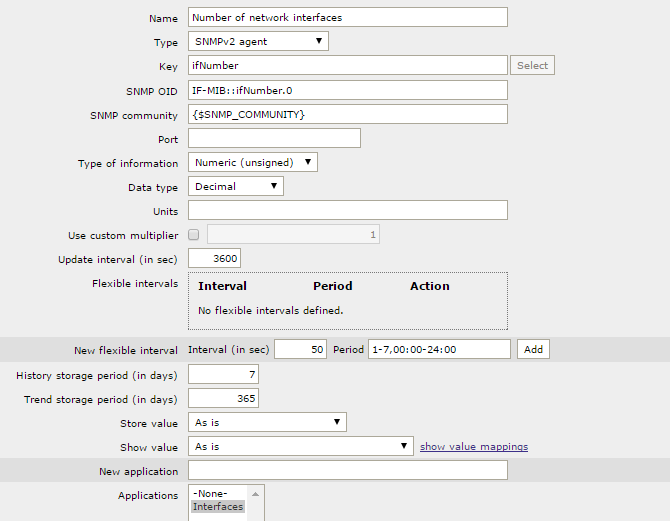Click the New application text field
Screen dimensions: 670x521
[x=347, y=470]
